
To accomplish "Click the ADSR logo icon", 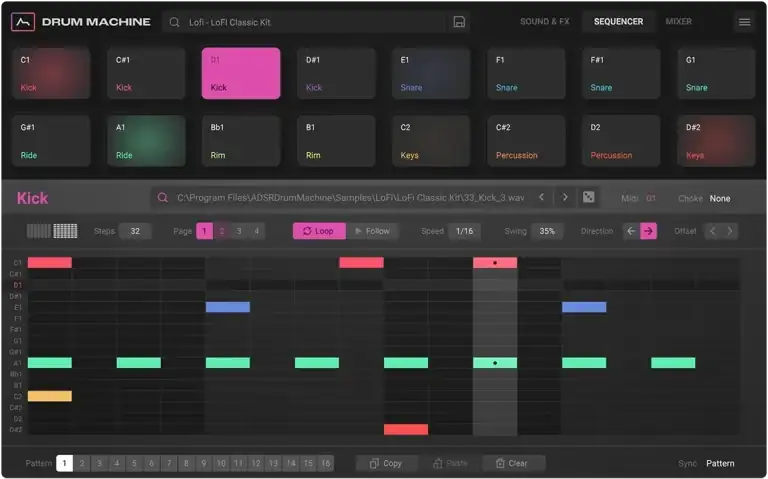I will click(23, 22).
